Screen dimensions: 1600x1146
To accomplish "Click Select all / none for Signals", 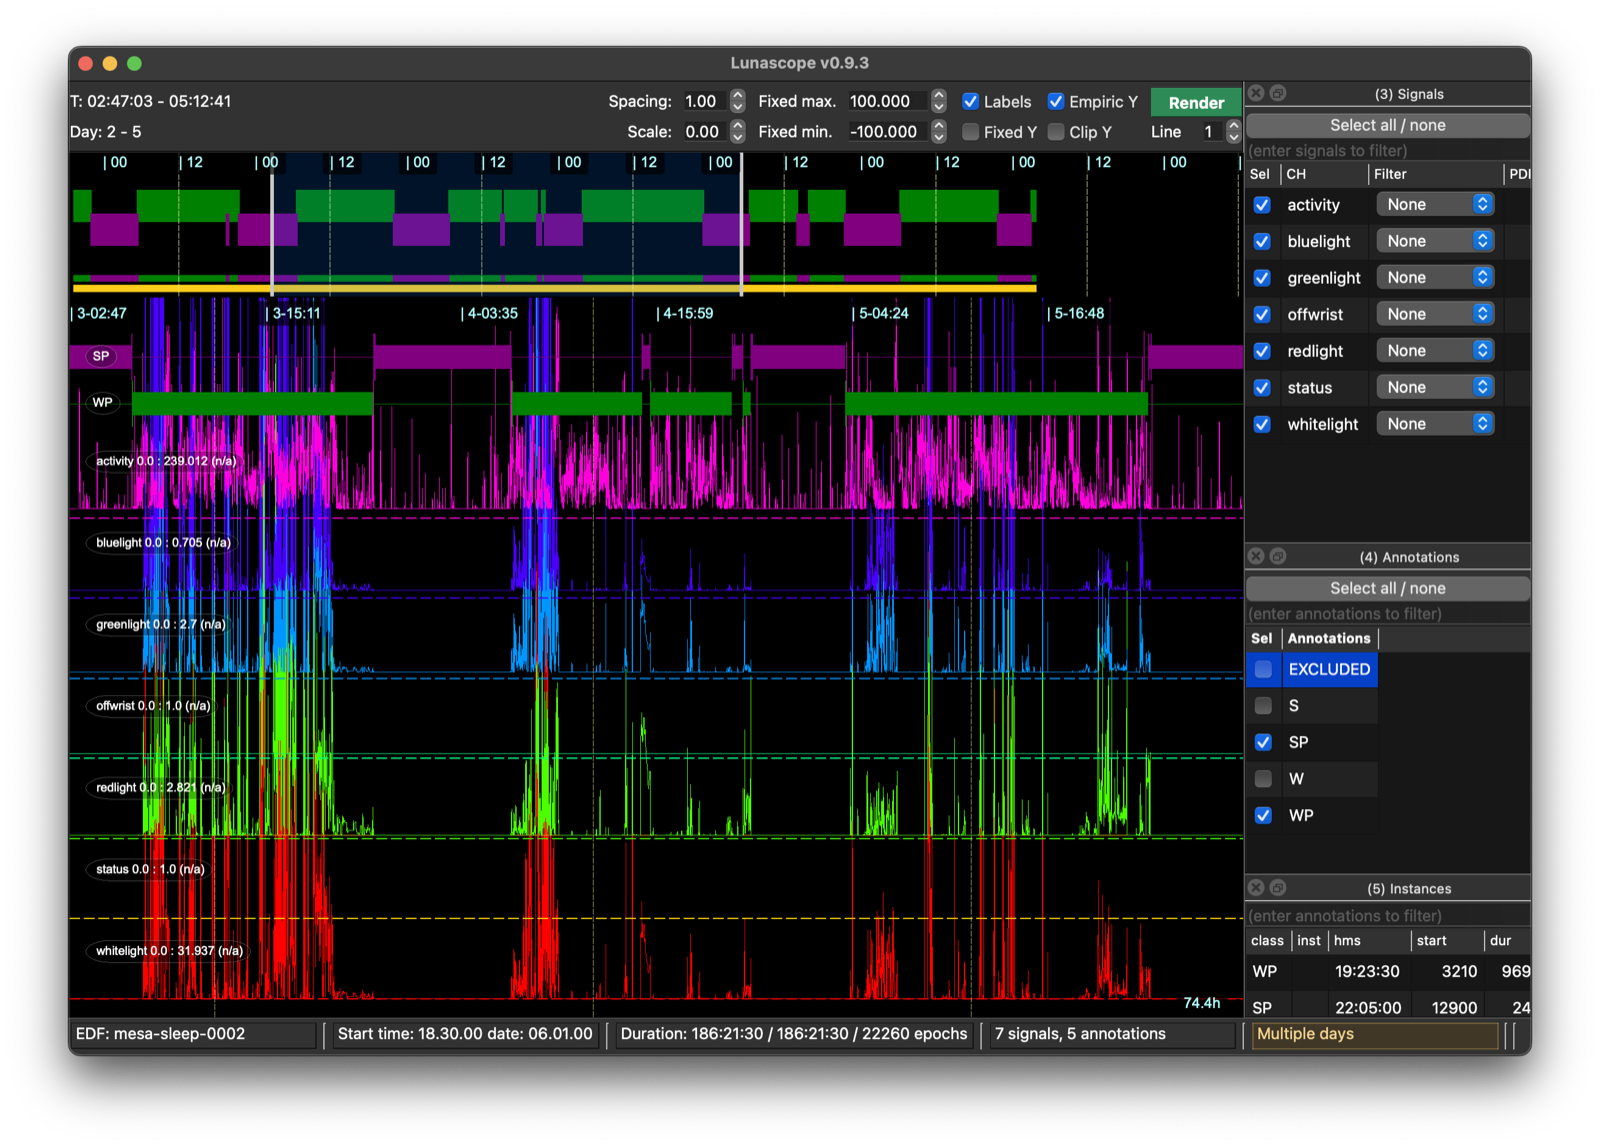I will click(x=1387, y=125).
